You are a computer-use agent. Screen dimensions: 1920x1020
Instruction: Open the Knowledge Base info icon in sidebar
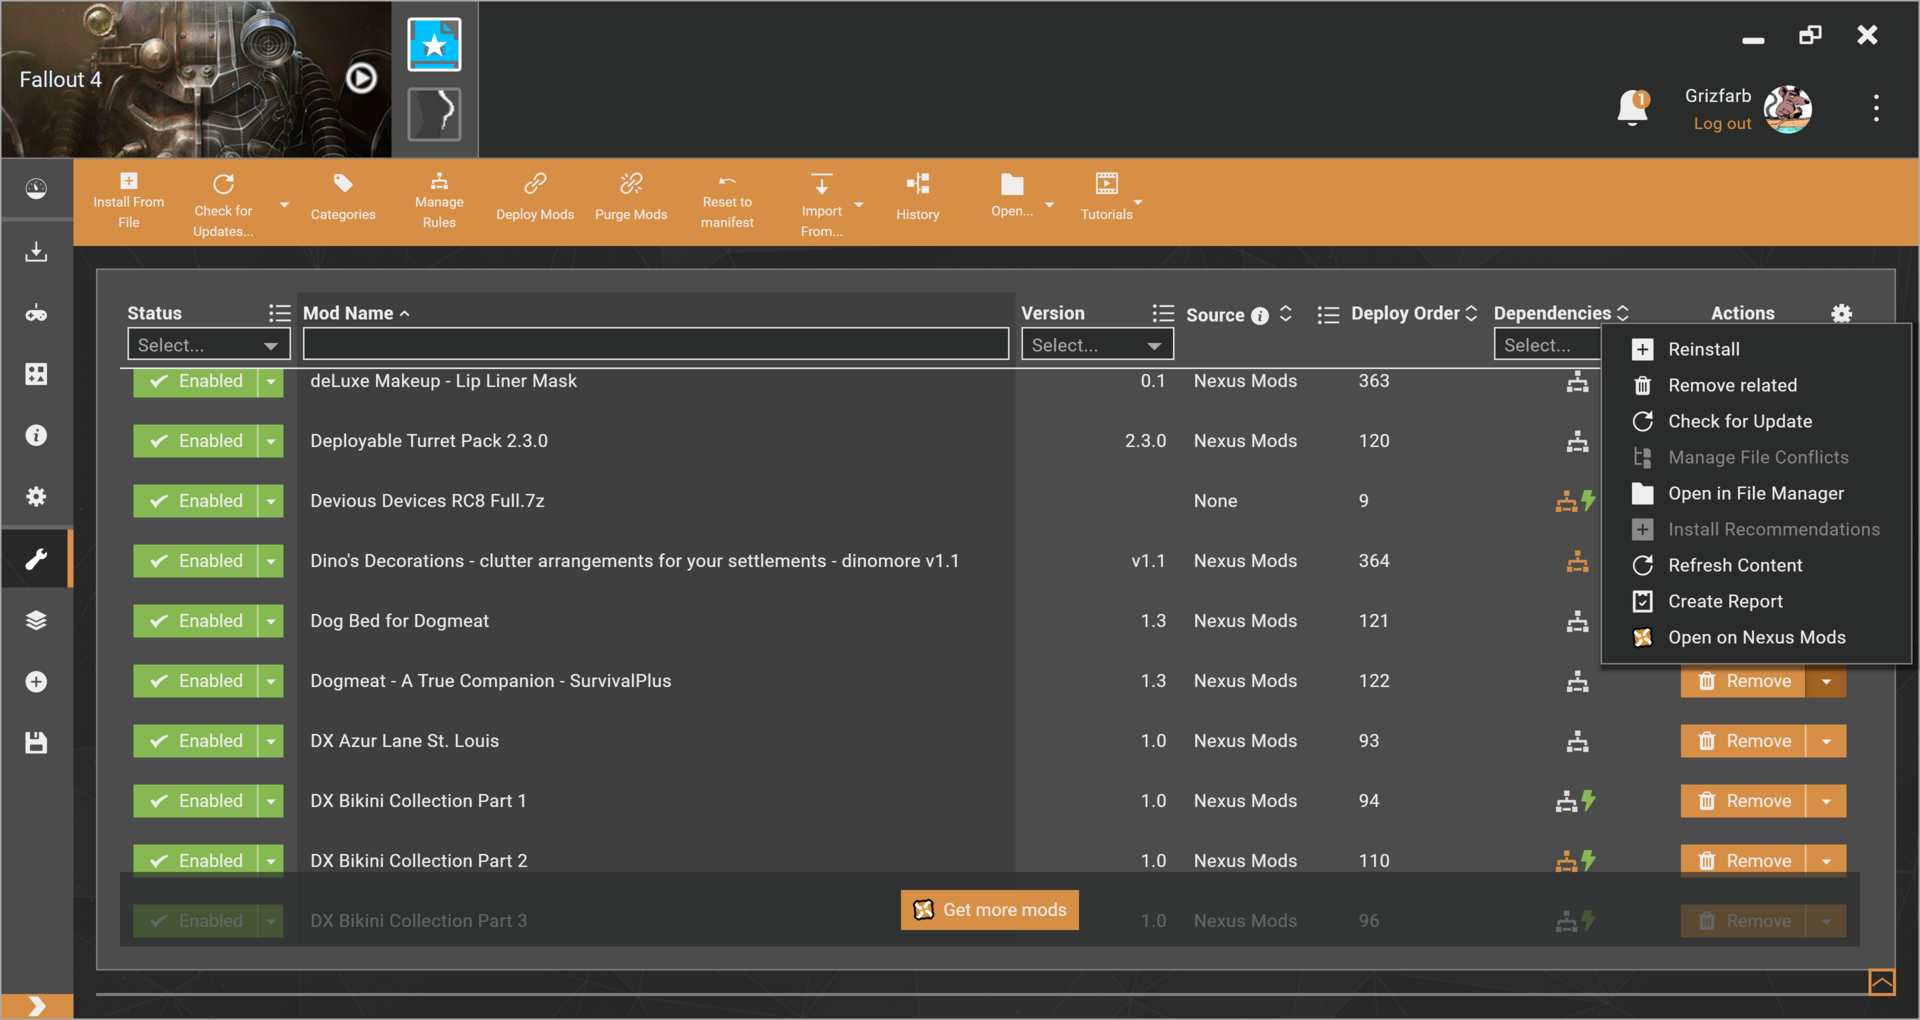tap(36, 435)
